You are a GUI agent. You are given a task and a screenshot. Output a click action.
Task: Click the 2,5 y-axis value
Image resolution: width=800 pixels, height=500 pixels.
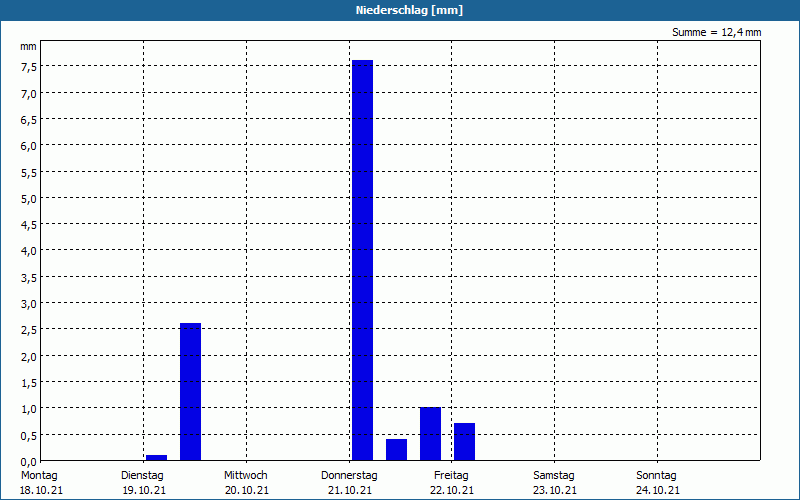(x=29, y=330)
